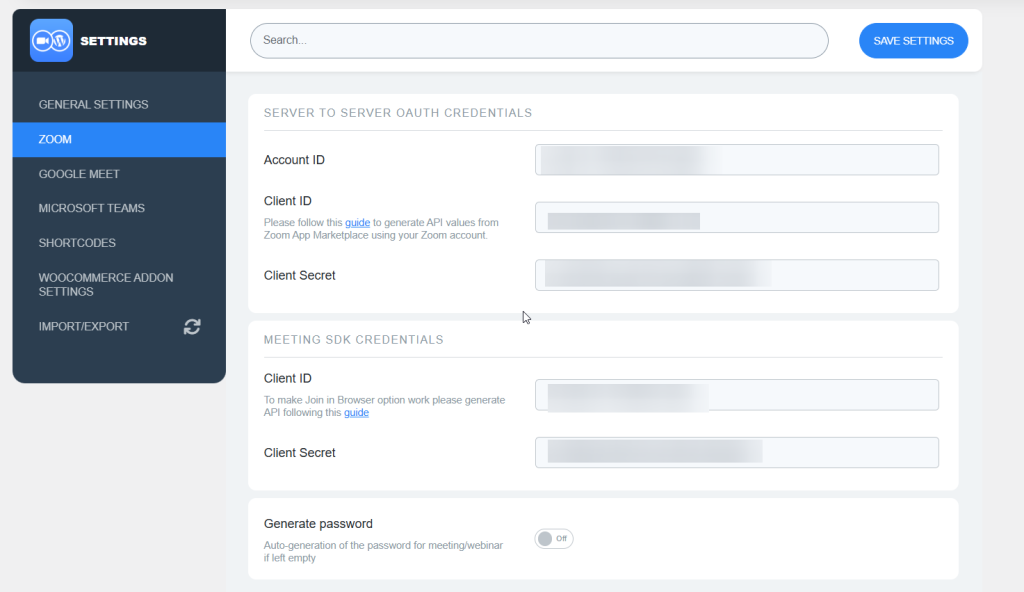This screenshot has height=592, width=1024.
Task: Click the Client Secret field under OAuth credentials
Action: pos(737,275)
